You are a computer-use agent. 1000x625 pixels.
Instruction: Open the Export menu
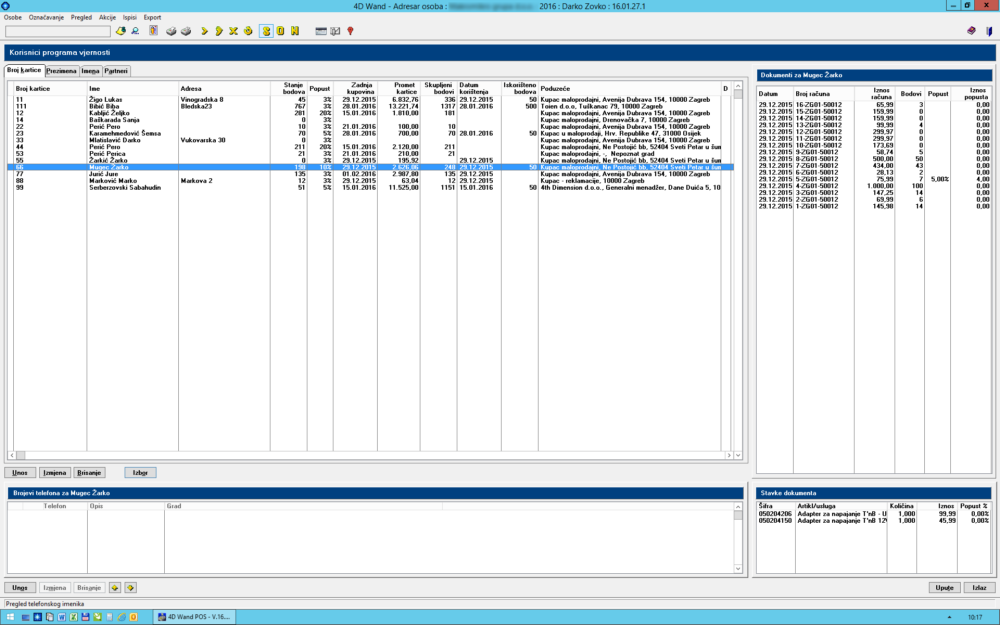tap(152, 17)
